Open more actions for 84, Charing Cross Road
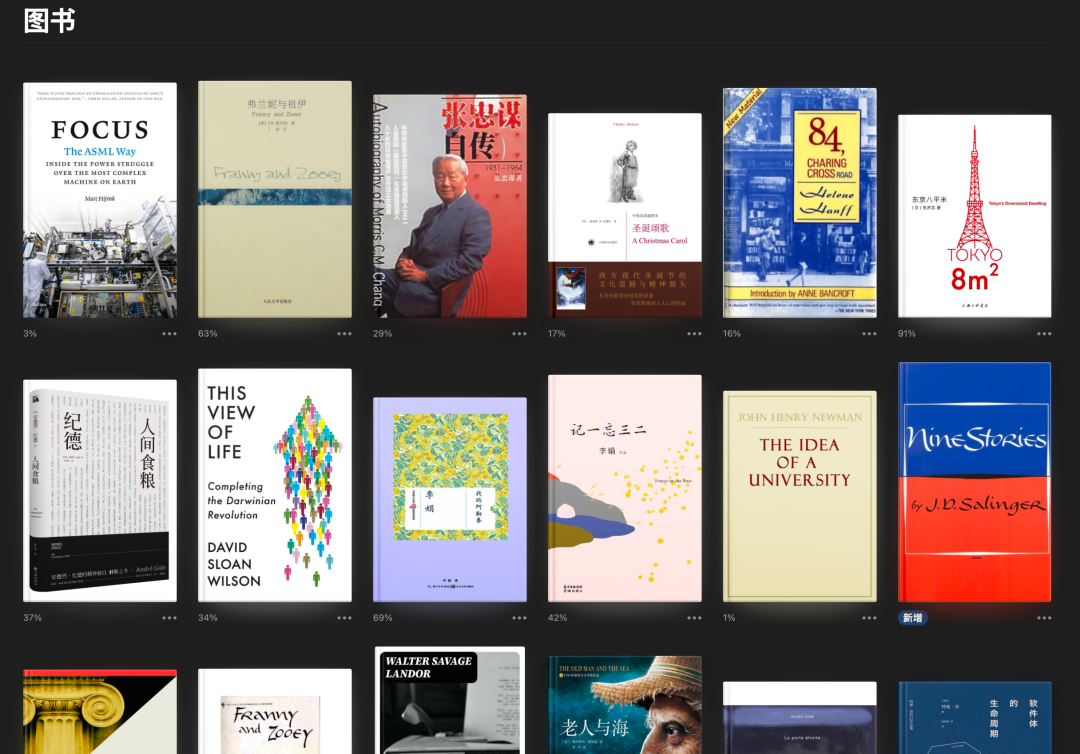 (869, 334)
